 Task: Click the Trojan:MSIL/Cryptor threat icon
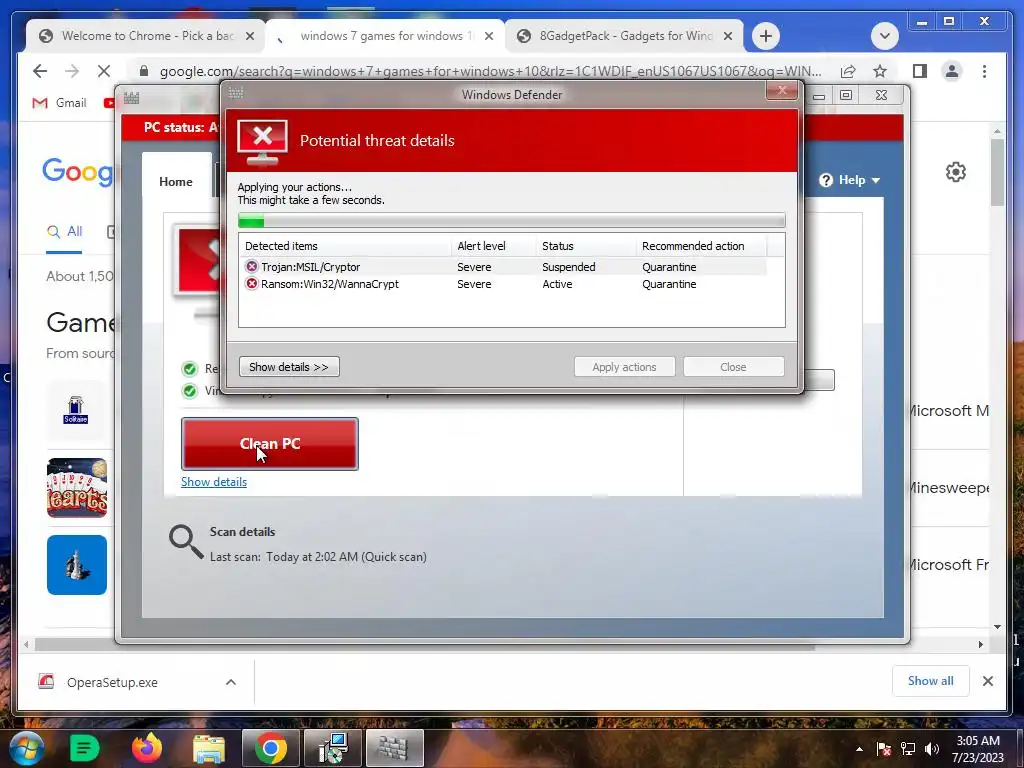coord(251,266)
